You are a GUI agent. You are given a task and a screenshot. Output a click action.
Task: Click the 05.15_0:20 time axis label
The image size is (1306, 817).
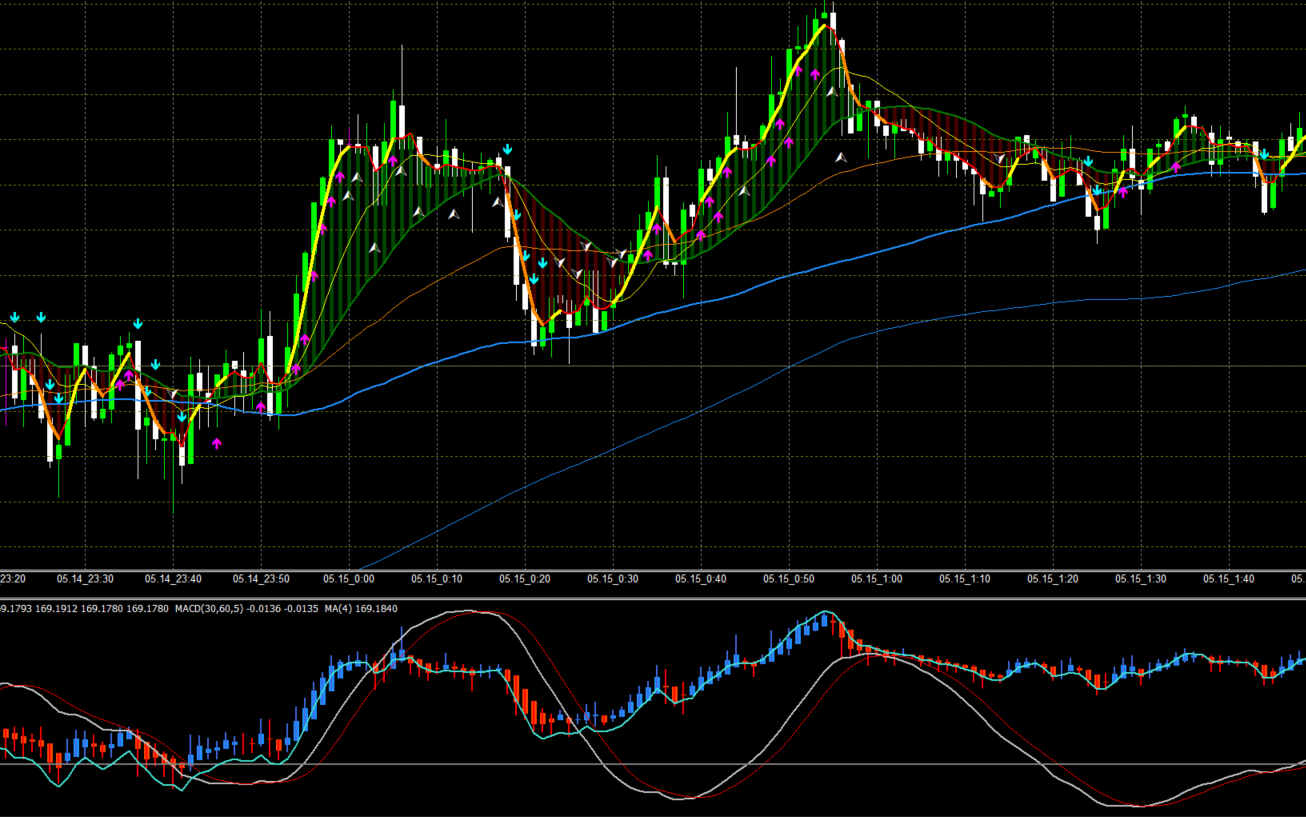(x=525, y=579)
